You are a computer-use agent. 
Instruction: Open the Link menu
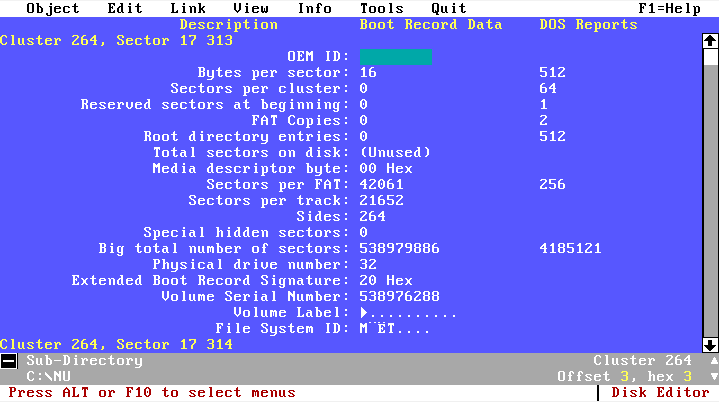[187, 8]
